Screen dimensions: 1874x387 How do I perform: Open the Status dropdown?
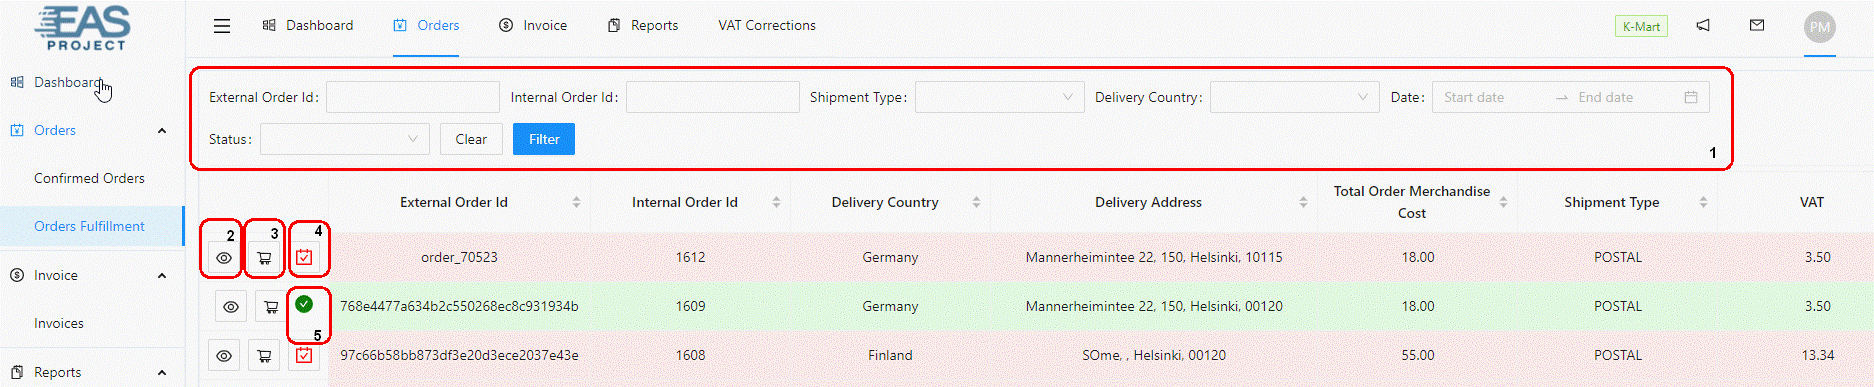(344, 139)
